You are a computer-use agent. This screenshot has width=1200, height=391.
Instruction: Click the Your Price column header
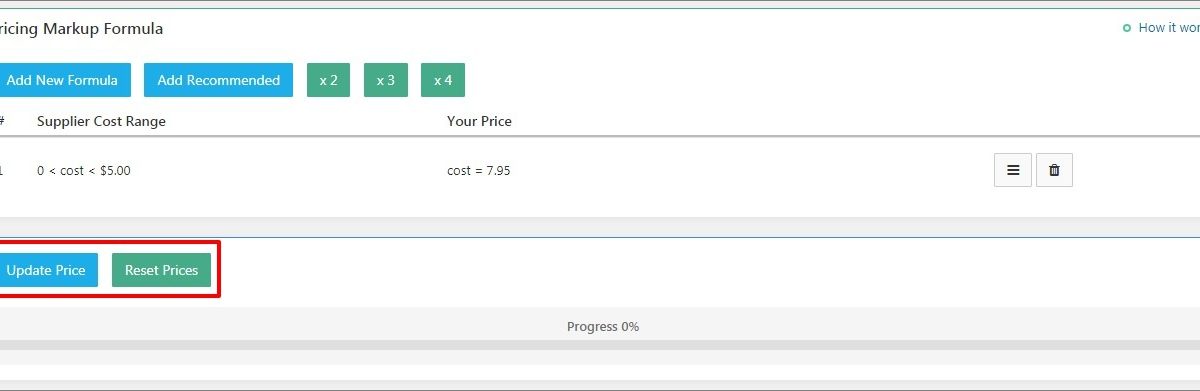479,121
